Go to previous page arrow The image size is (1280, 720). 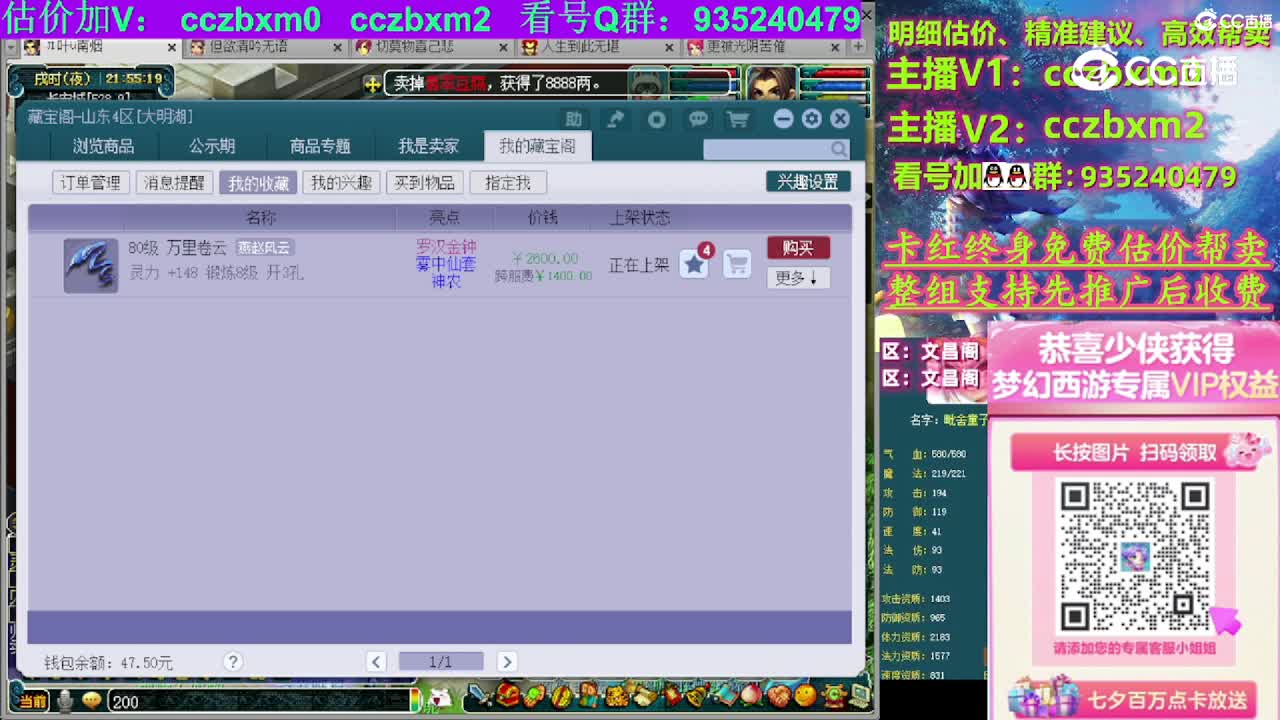[376, 661]
